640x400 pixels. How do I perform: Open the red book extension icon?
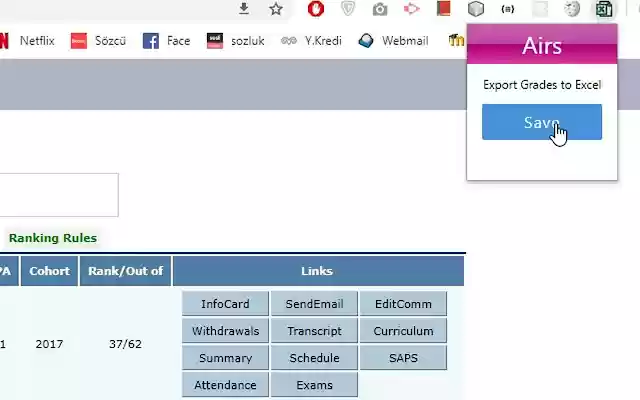(x=444, y=9)
